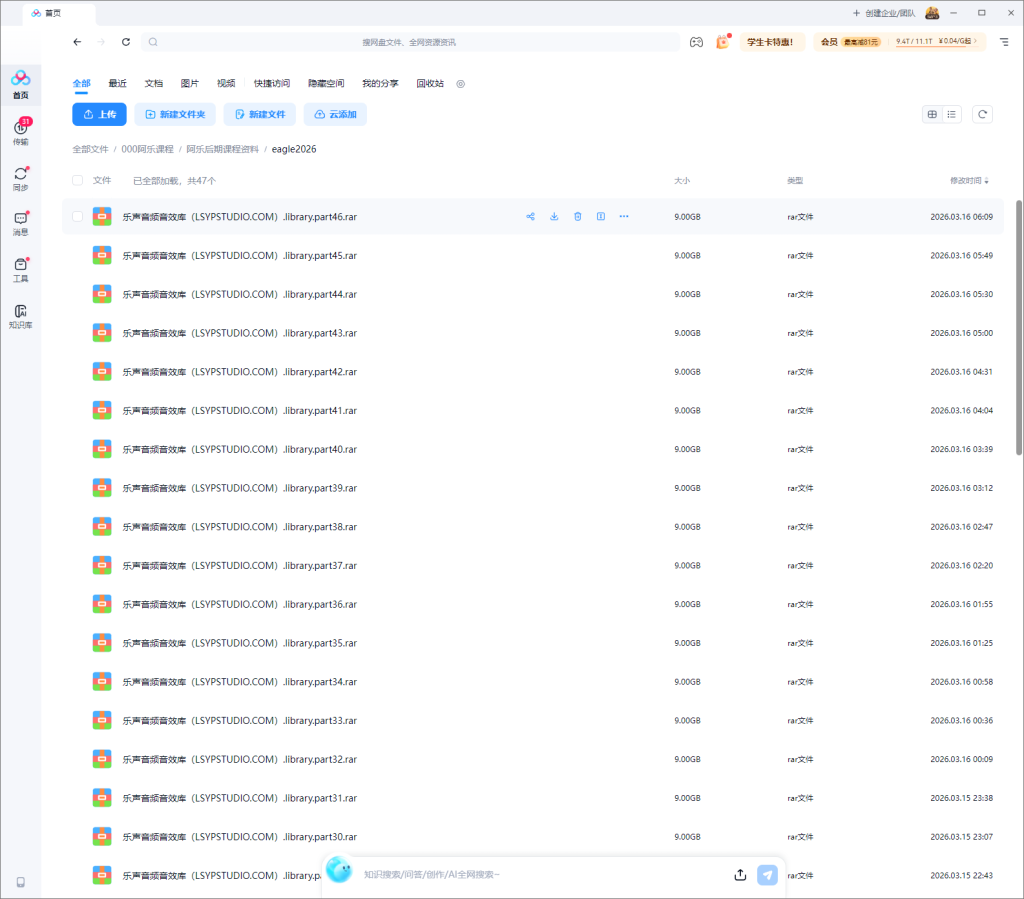Click the blue 上传 upload button
1024x899 pixels.
(99, 115)
